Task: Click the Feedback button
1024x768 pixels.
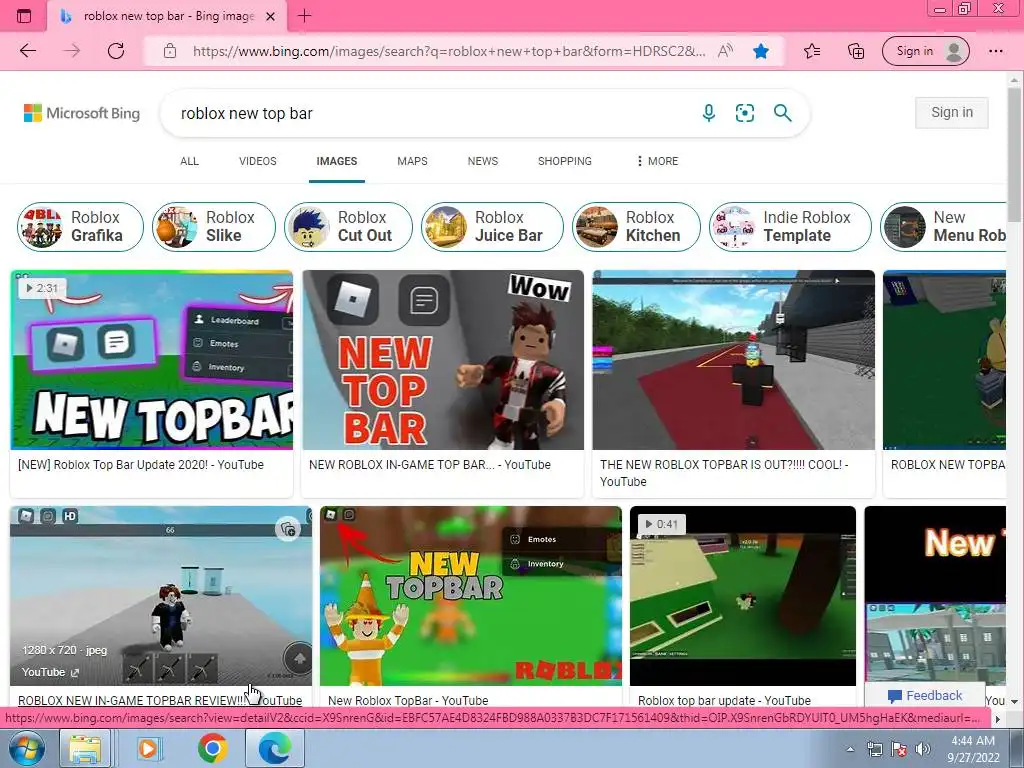Action: pos(925,696)
